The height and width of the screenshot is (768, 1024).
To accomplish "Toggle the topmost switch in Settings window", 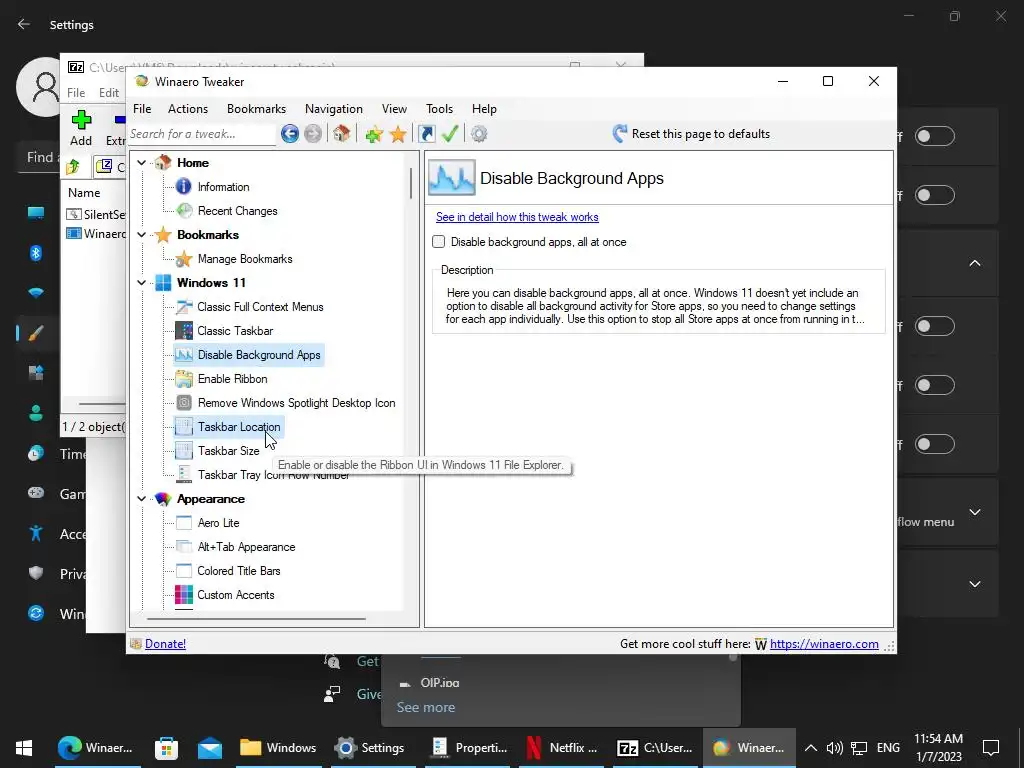I will coord(935,136).
